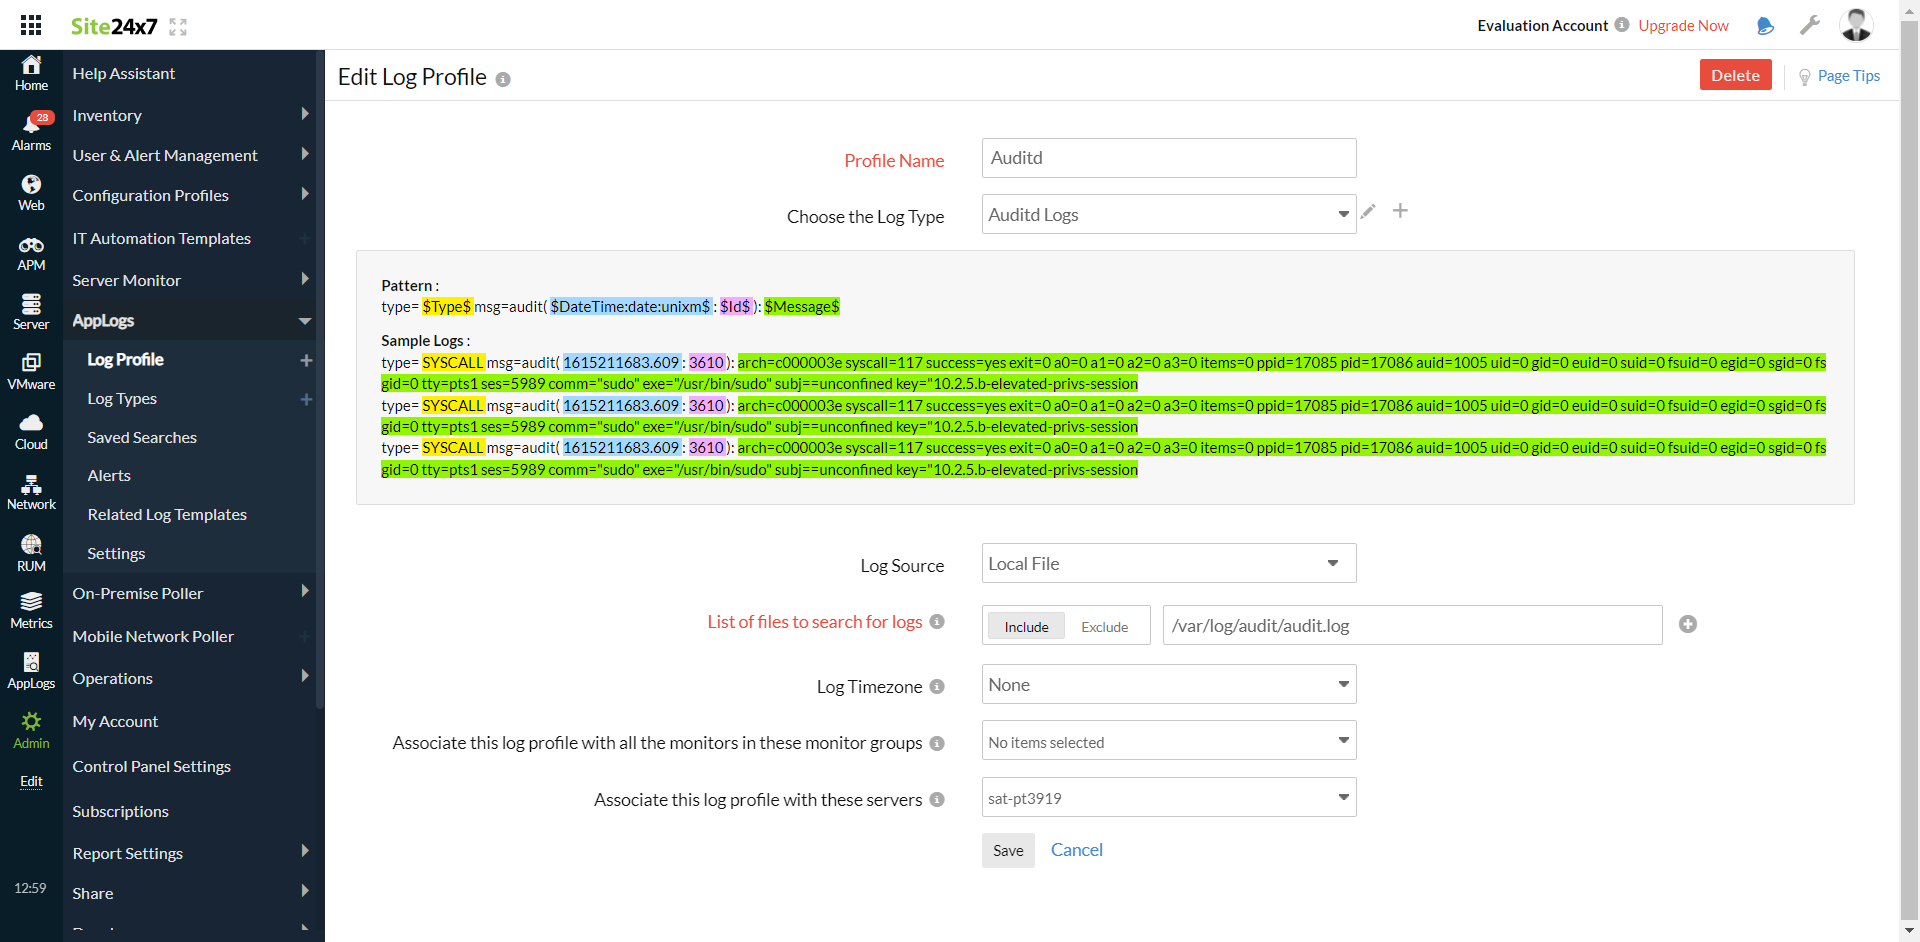Click the plus icon beside the log type dropdown
Viewport: 1920px width, 942px height.
coord(1400,211)
